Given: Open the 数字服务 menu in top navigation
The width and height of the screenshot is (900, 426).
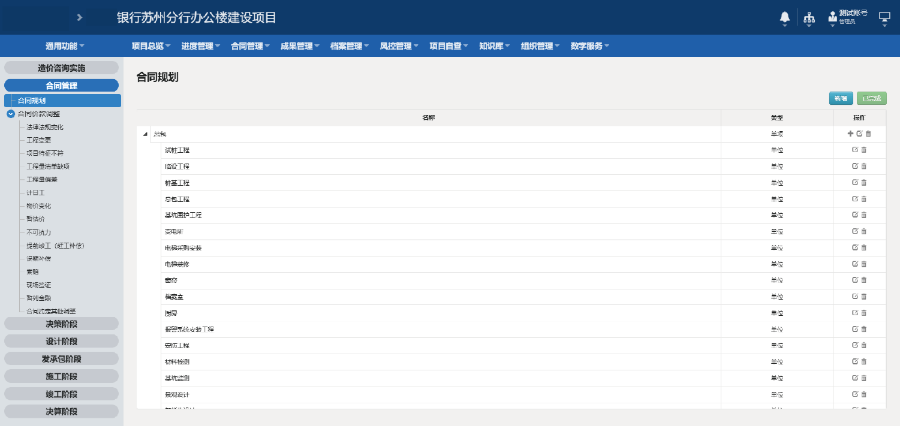Looking at the screenshot, I should point(590,46).
